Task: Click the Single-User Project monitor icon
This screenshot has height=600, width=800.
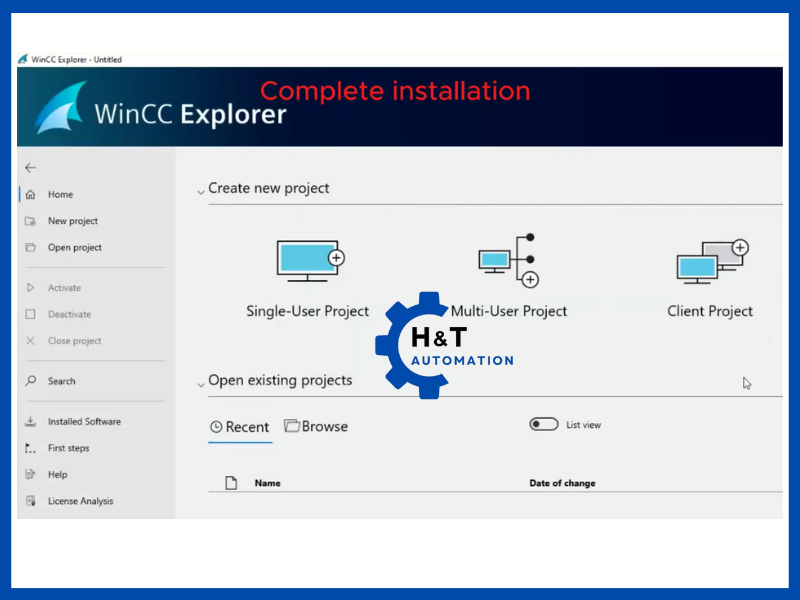Action: tap(309, 261)
